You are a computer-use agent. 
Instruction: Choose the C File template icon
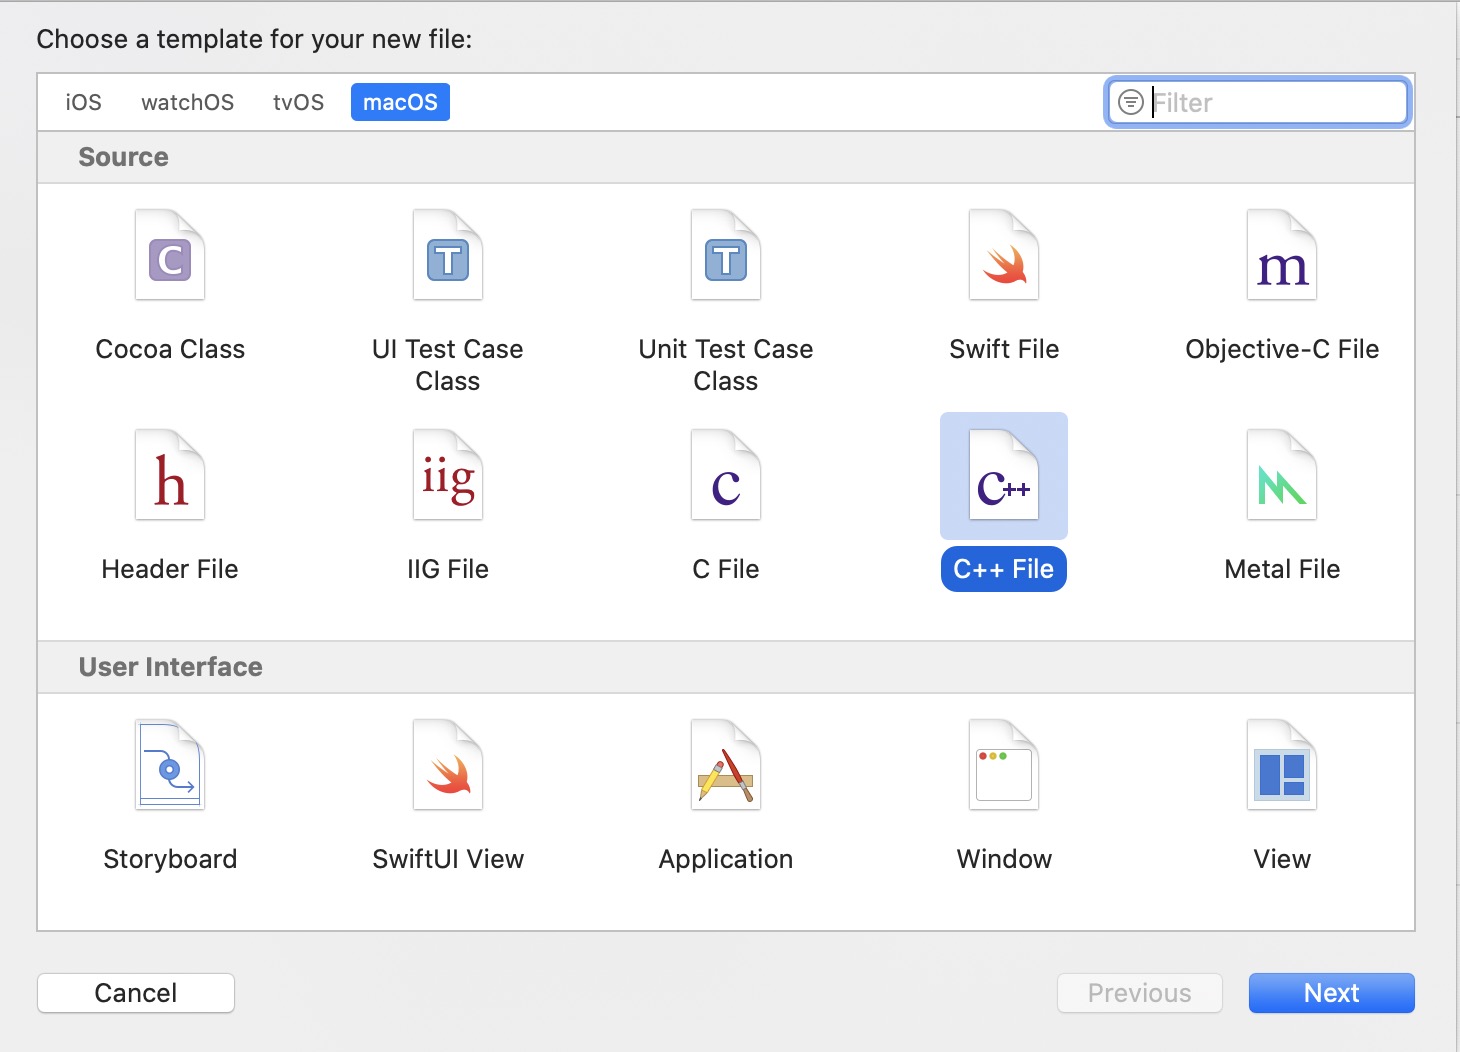tap(726, 475)
